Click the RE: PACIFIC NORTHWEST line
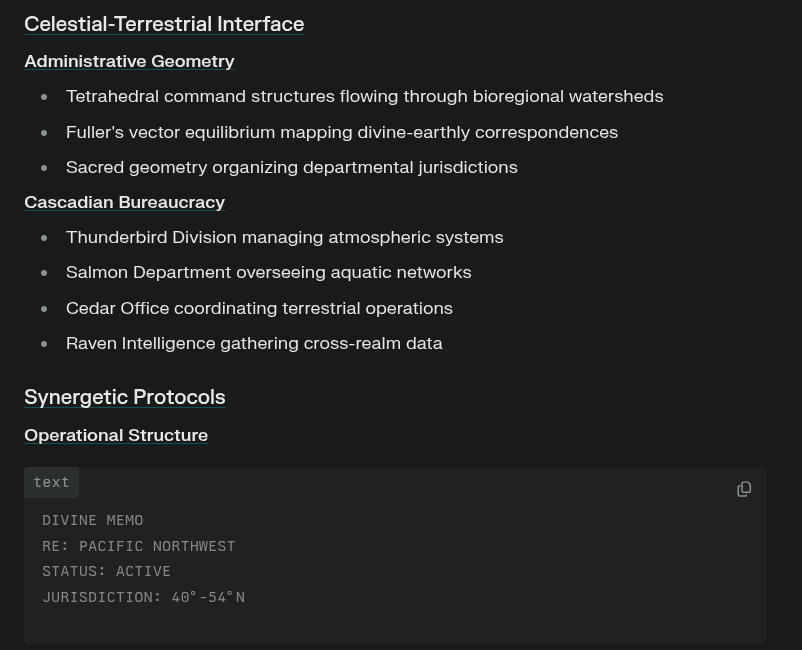802x650 pixels. pos(139,546)
